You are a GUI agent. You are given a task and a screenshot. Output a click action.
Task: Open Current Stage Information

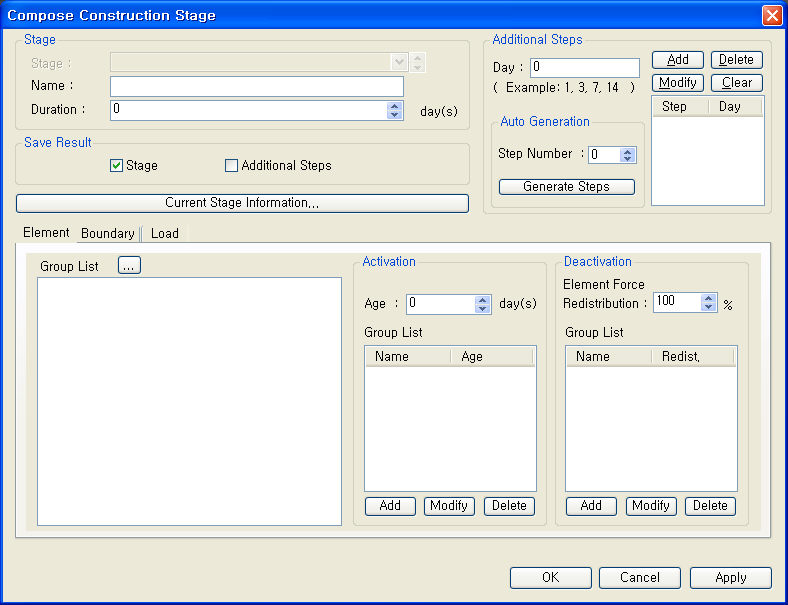point(242,203)
